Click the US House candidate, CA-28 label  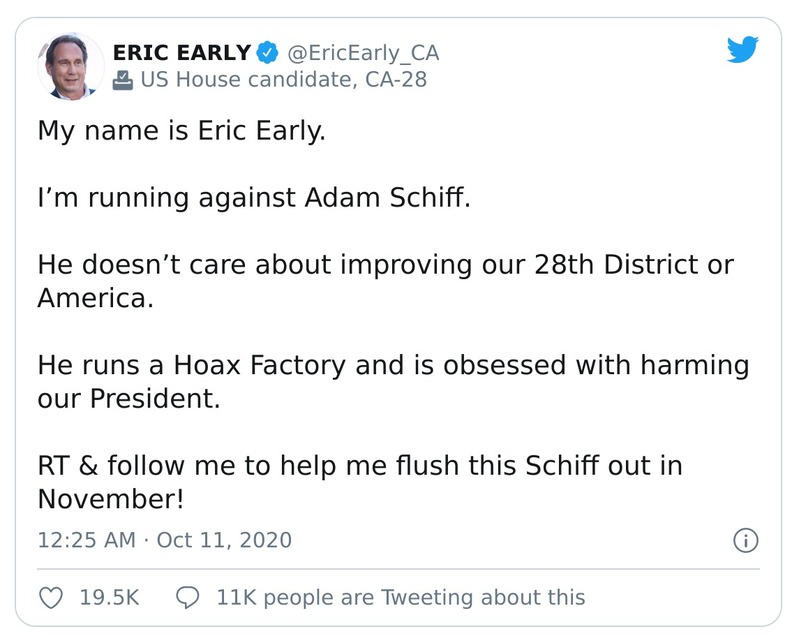click(283, 80)
